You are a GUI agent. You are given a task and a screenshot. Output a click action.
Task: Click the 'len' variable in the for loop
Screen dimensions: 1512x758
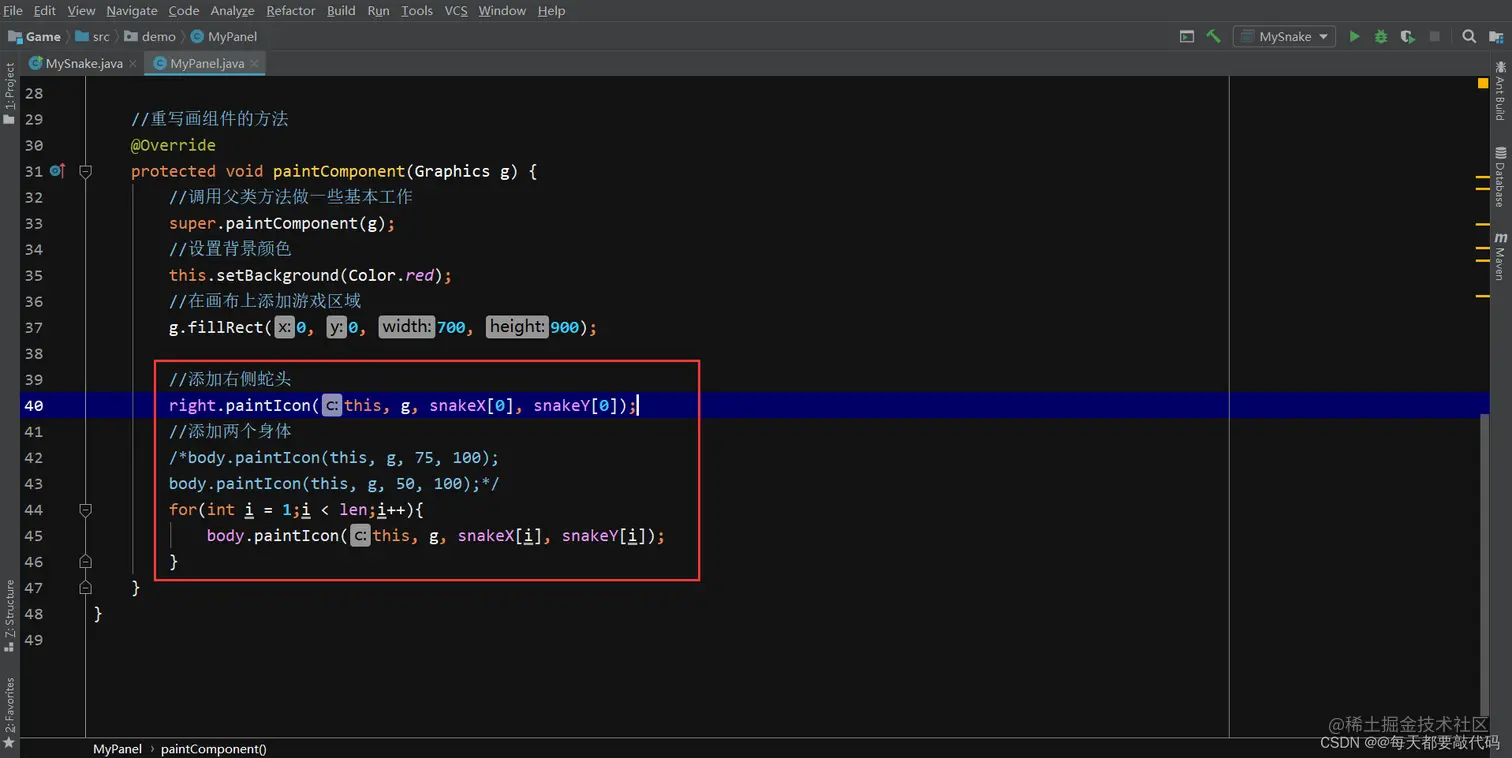pos(353,509)
